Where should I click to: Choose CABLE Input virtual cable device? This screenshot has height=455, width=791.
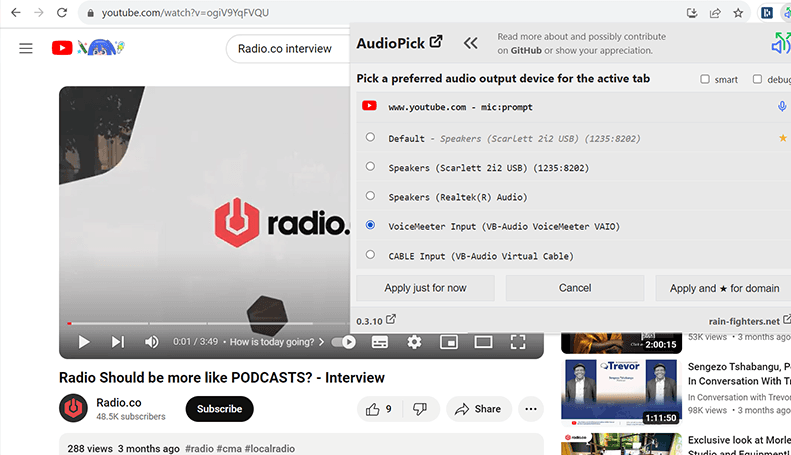click(370, 255)
